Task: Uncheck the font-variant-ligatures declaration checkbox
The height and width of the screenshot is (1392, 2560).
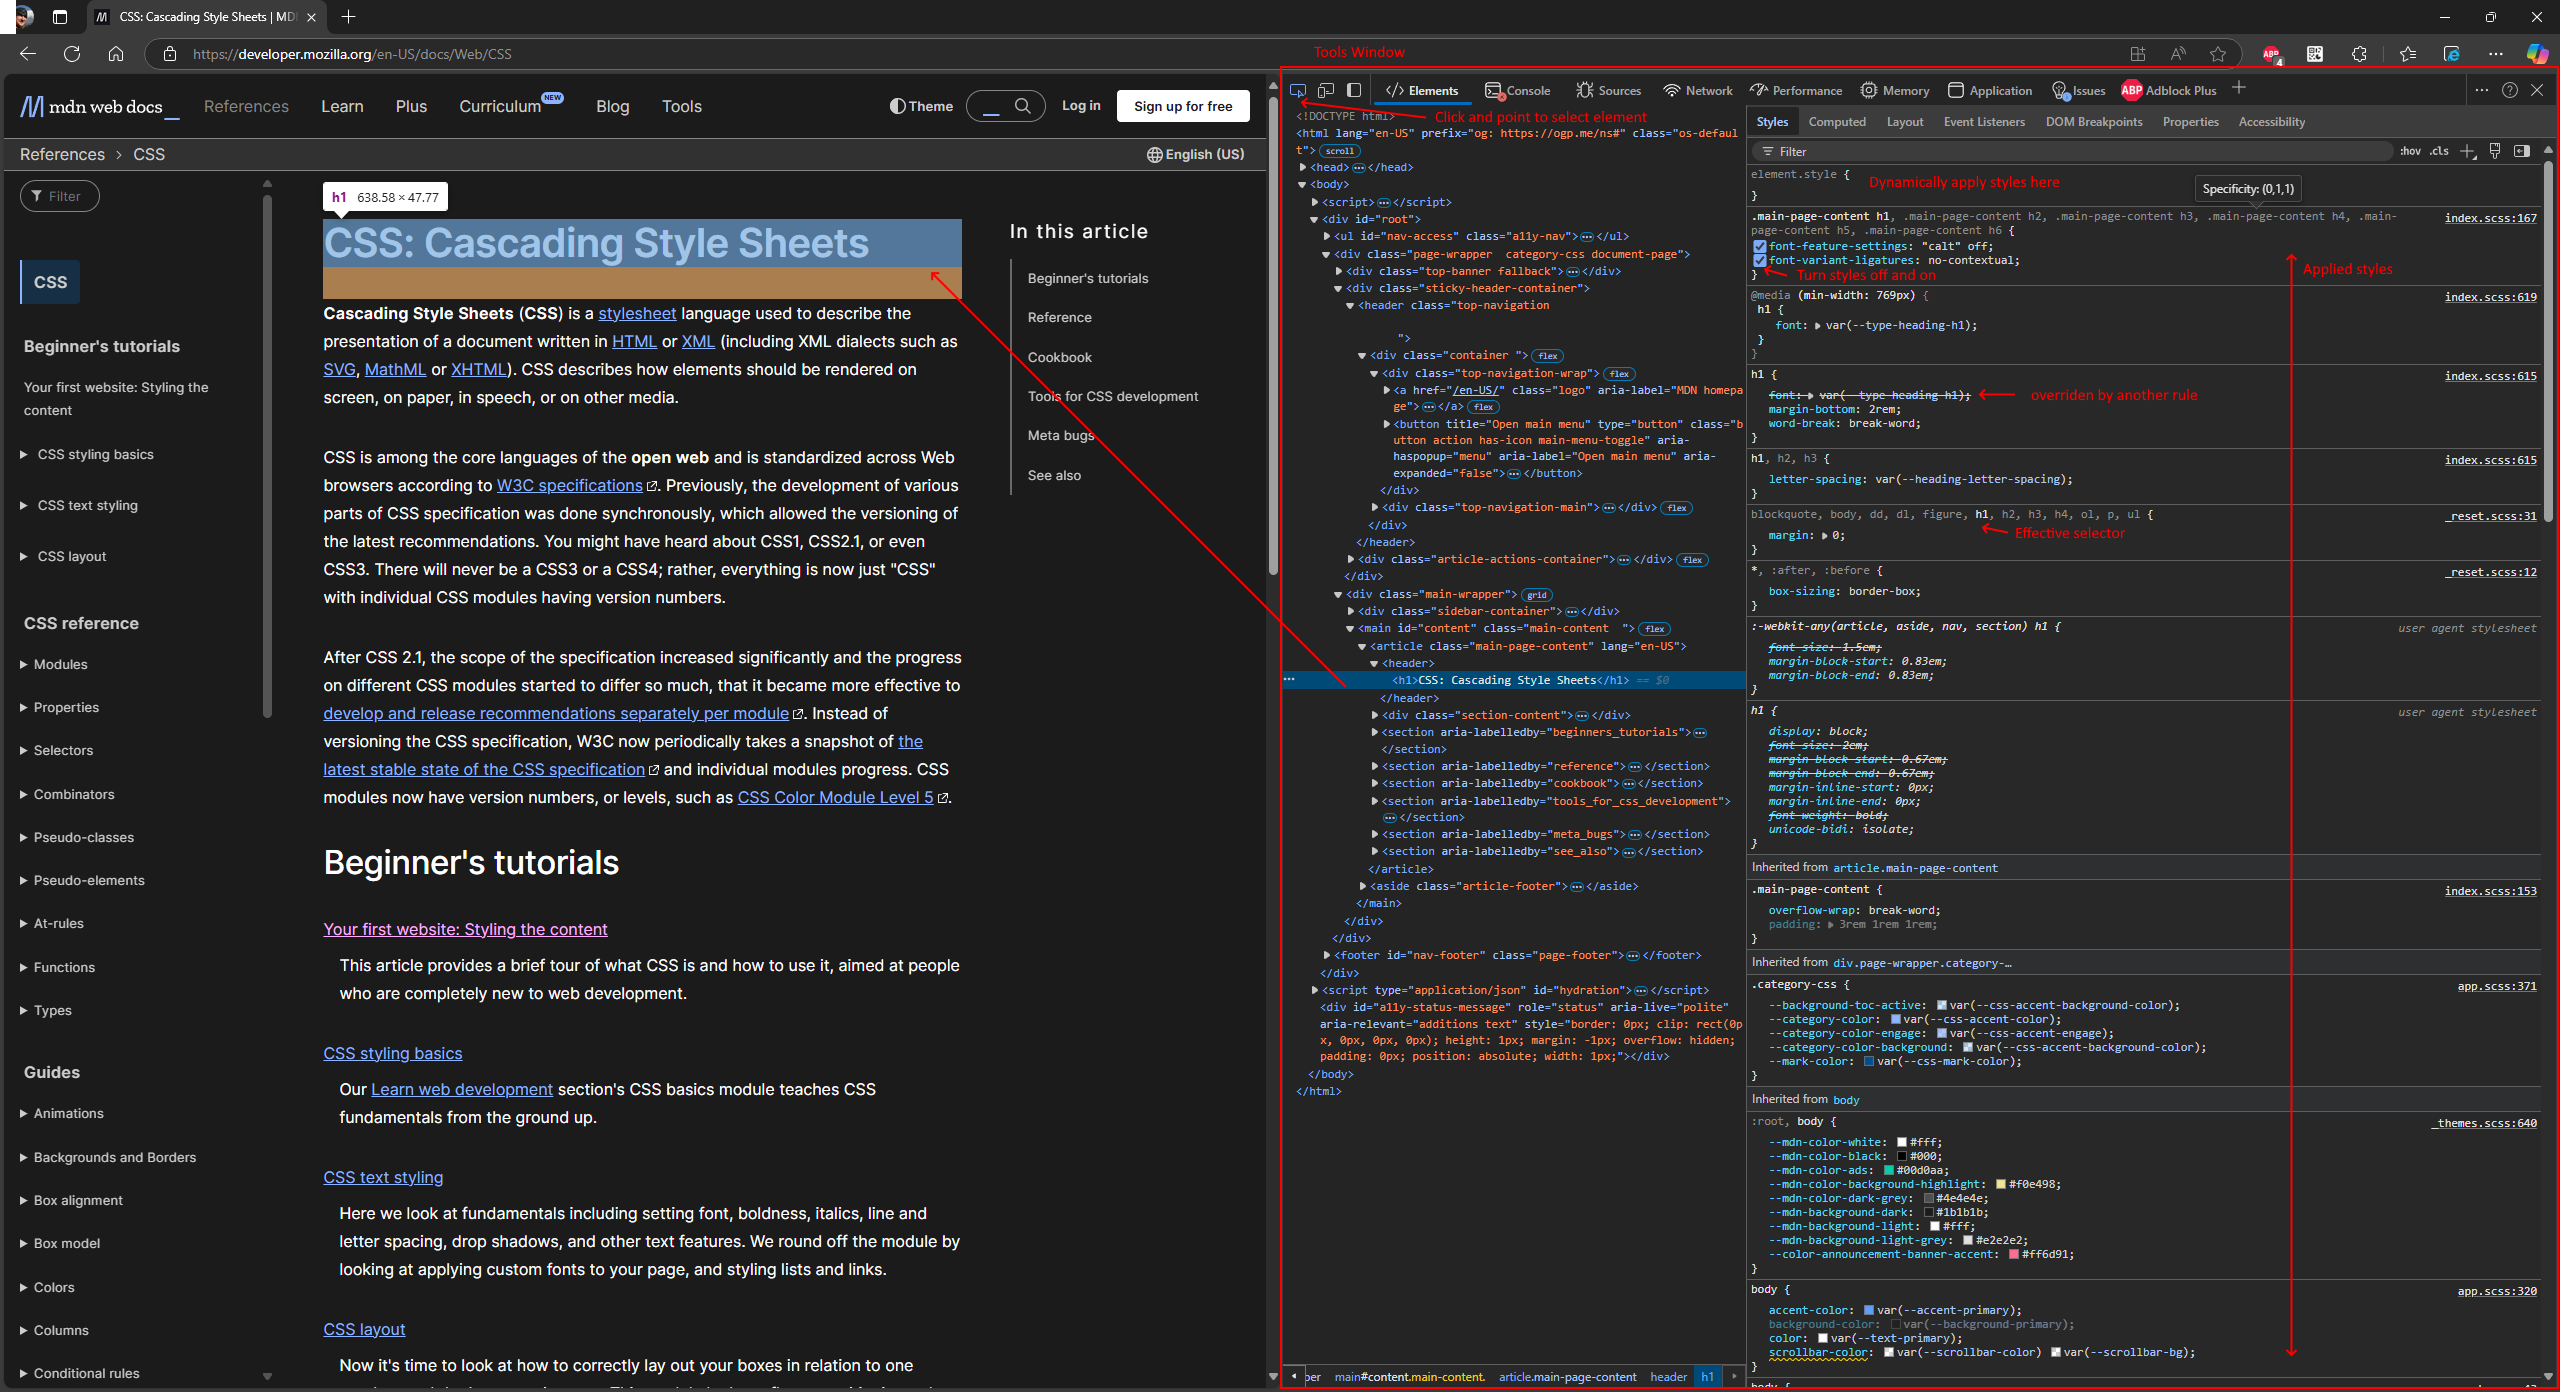Action: [x=1760, y=260]
